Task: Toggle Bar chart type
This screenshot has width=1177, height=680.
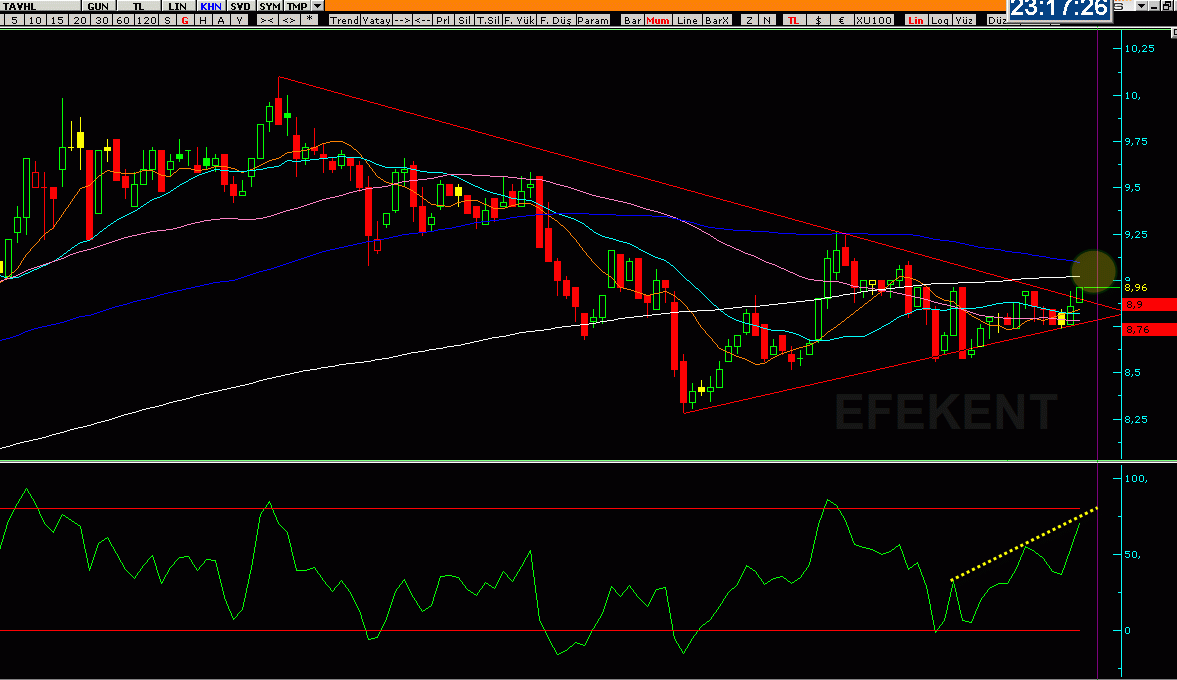Action: tap(633, 20)
